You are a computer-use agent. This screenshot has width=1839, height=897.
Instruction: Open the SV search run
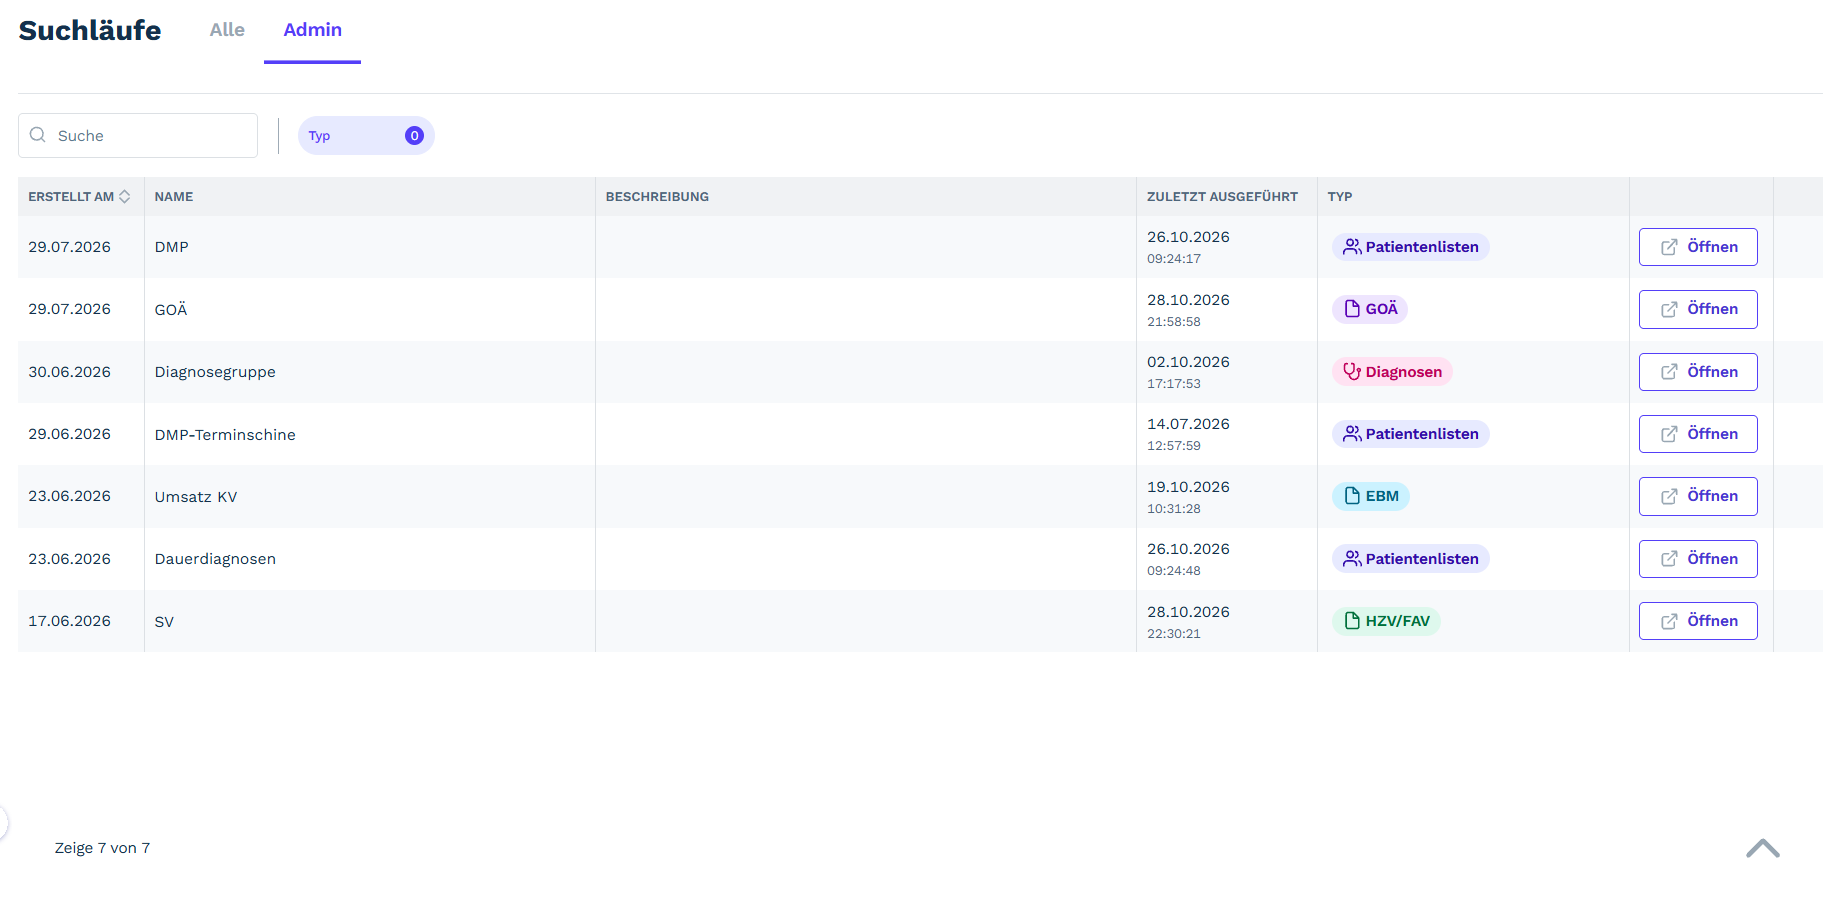[1698, 621]
